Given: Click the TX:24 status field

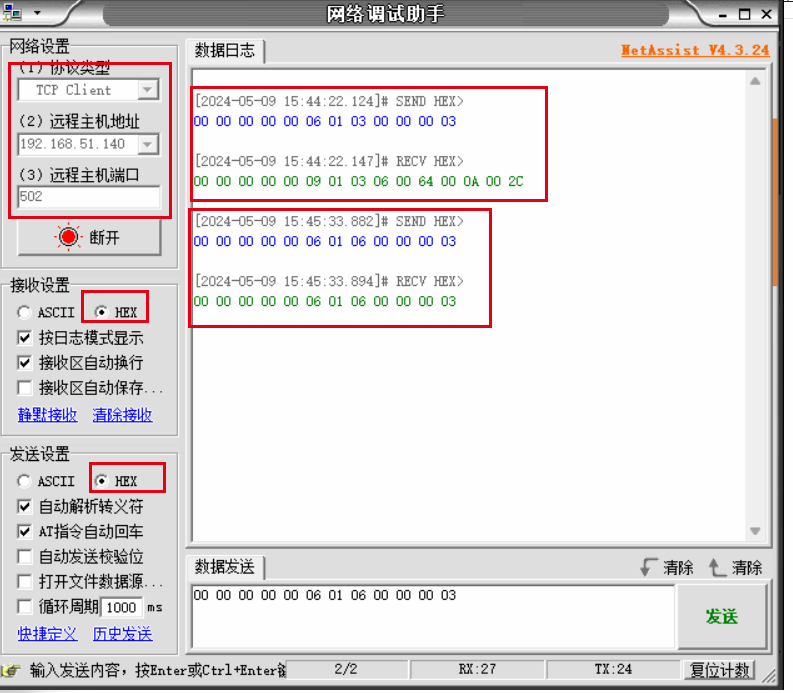Looking at the screenshot, I should click(x=613, y=669).
